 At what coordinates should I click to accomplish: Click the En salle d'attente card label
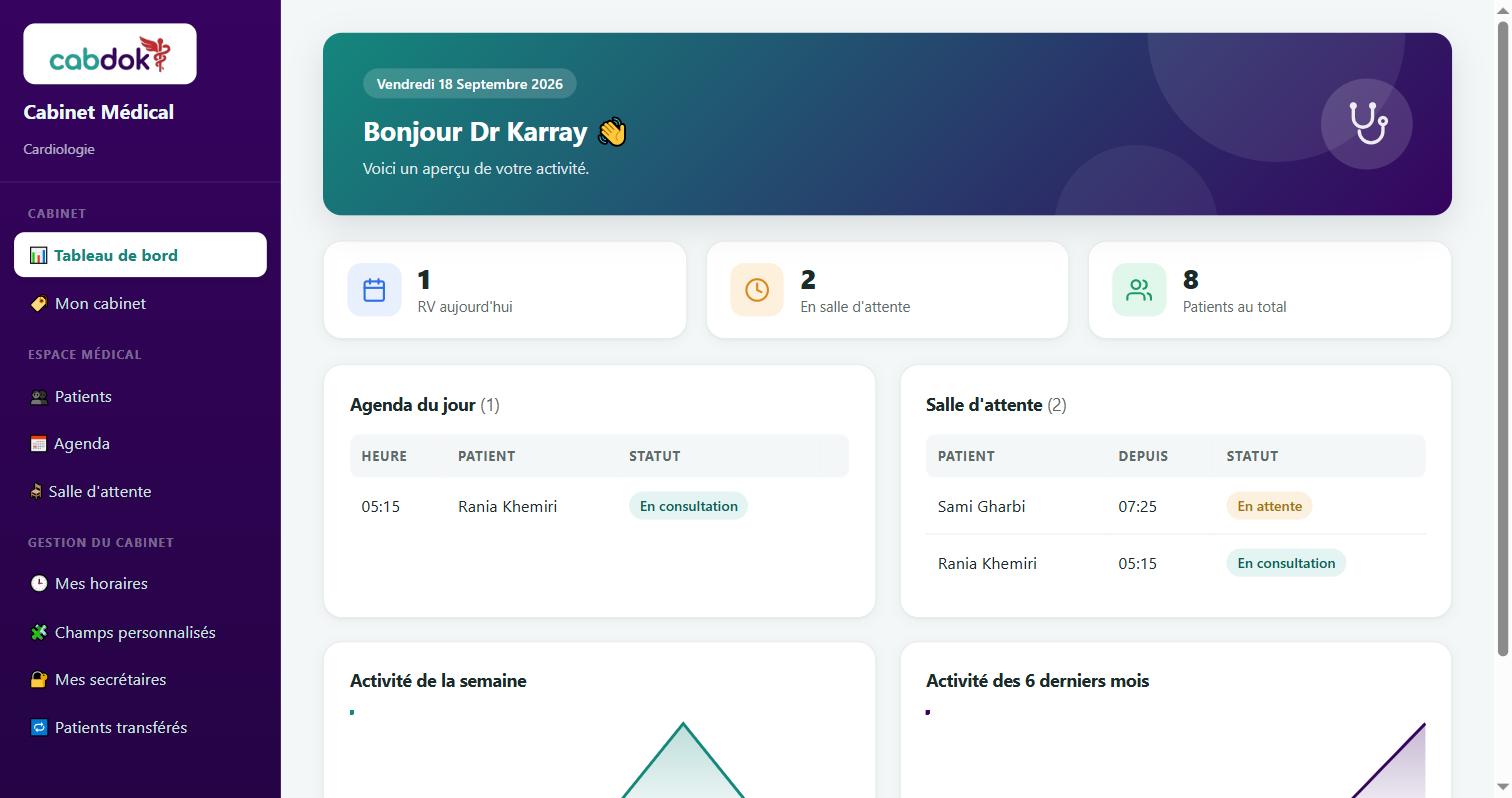(855, 307)
